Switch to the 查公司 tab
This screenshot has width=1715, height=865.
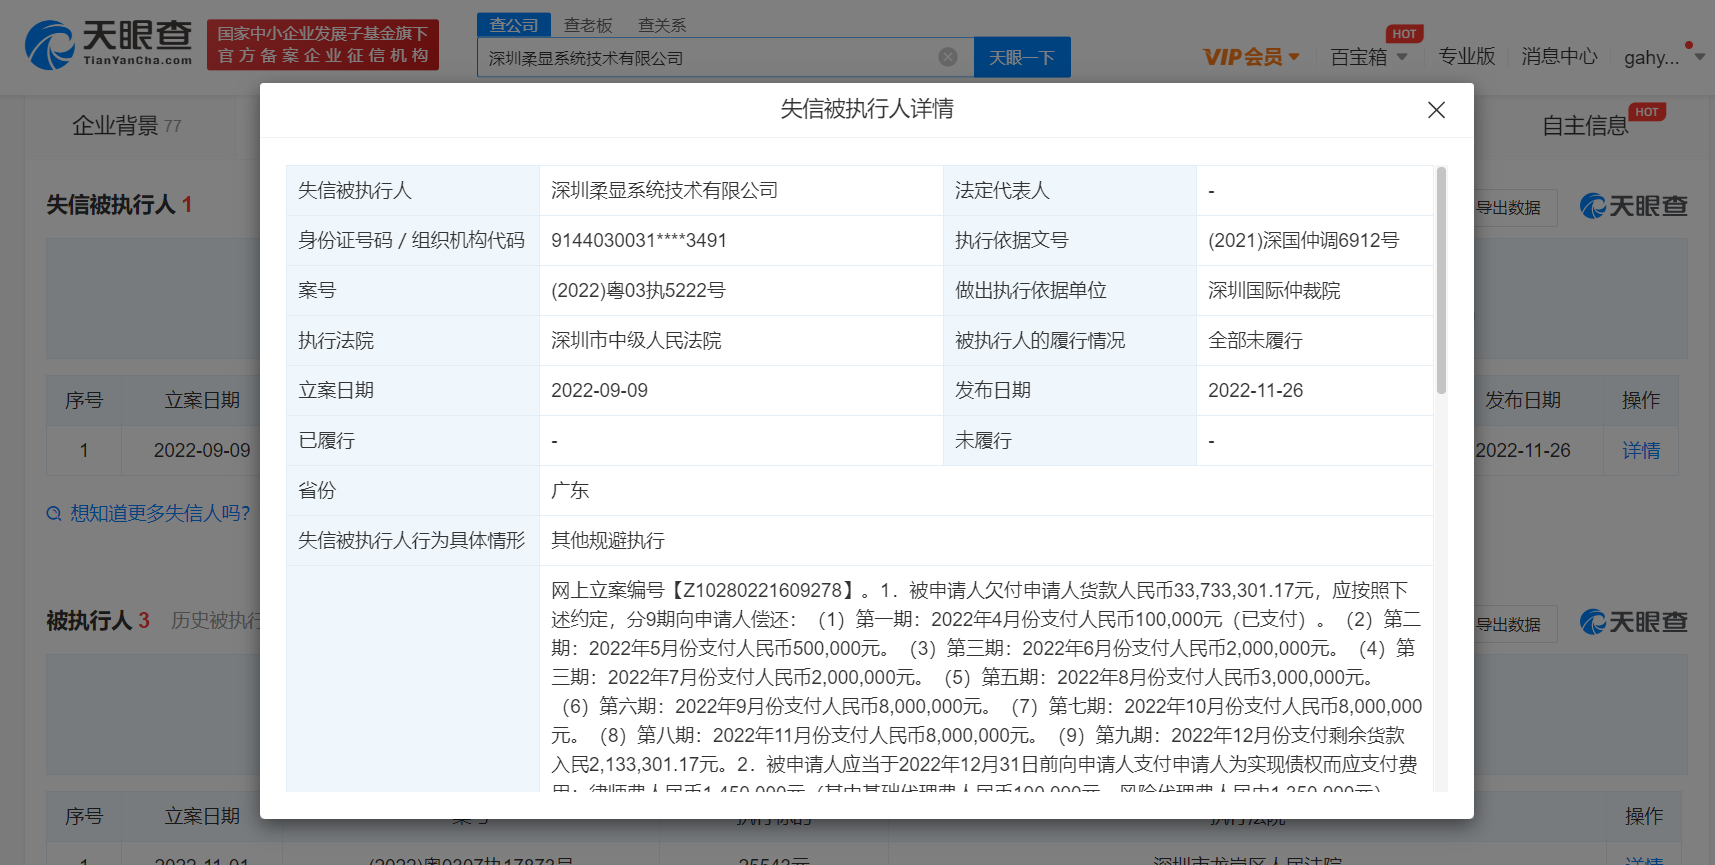(514, 25)
